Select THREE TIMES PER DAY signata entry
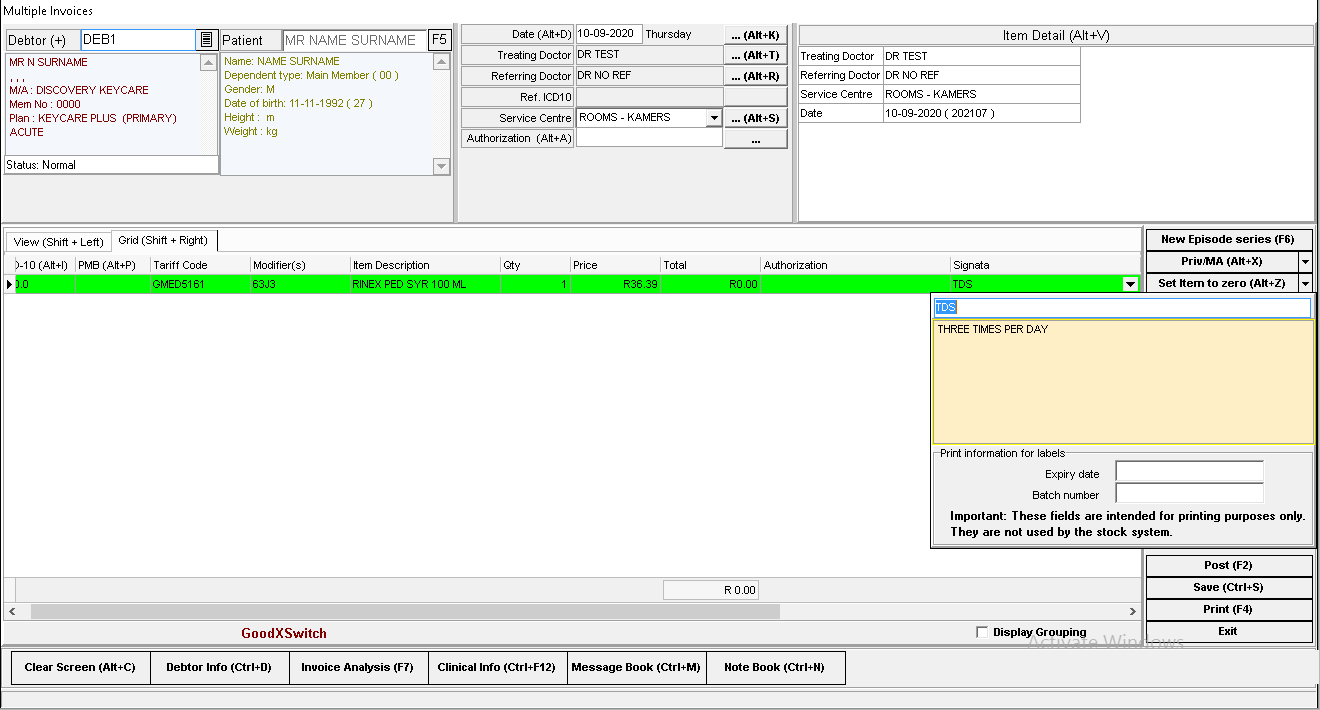Screen dimensions: 1320x710 coord(993,330)
